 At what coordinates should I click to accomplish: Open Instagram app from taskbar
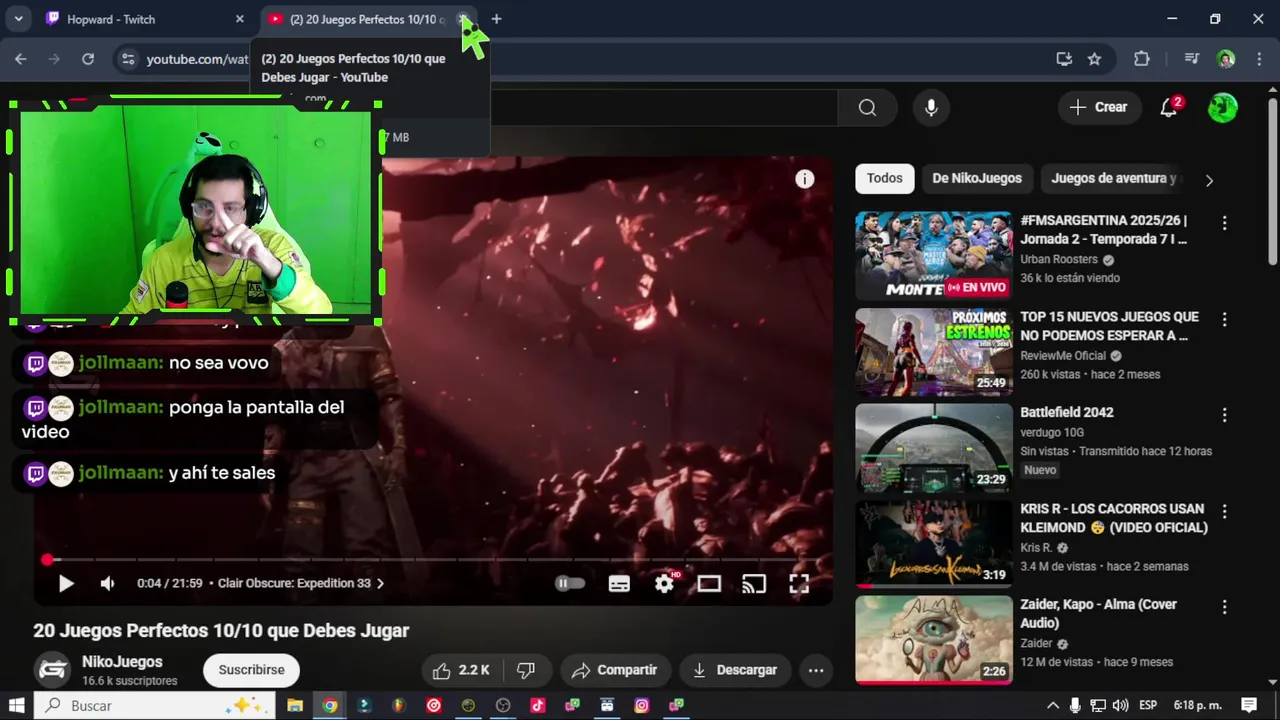pos(642,705)
